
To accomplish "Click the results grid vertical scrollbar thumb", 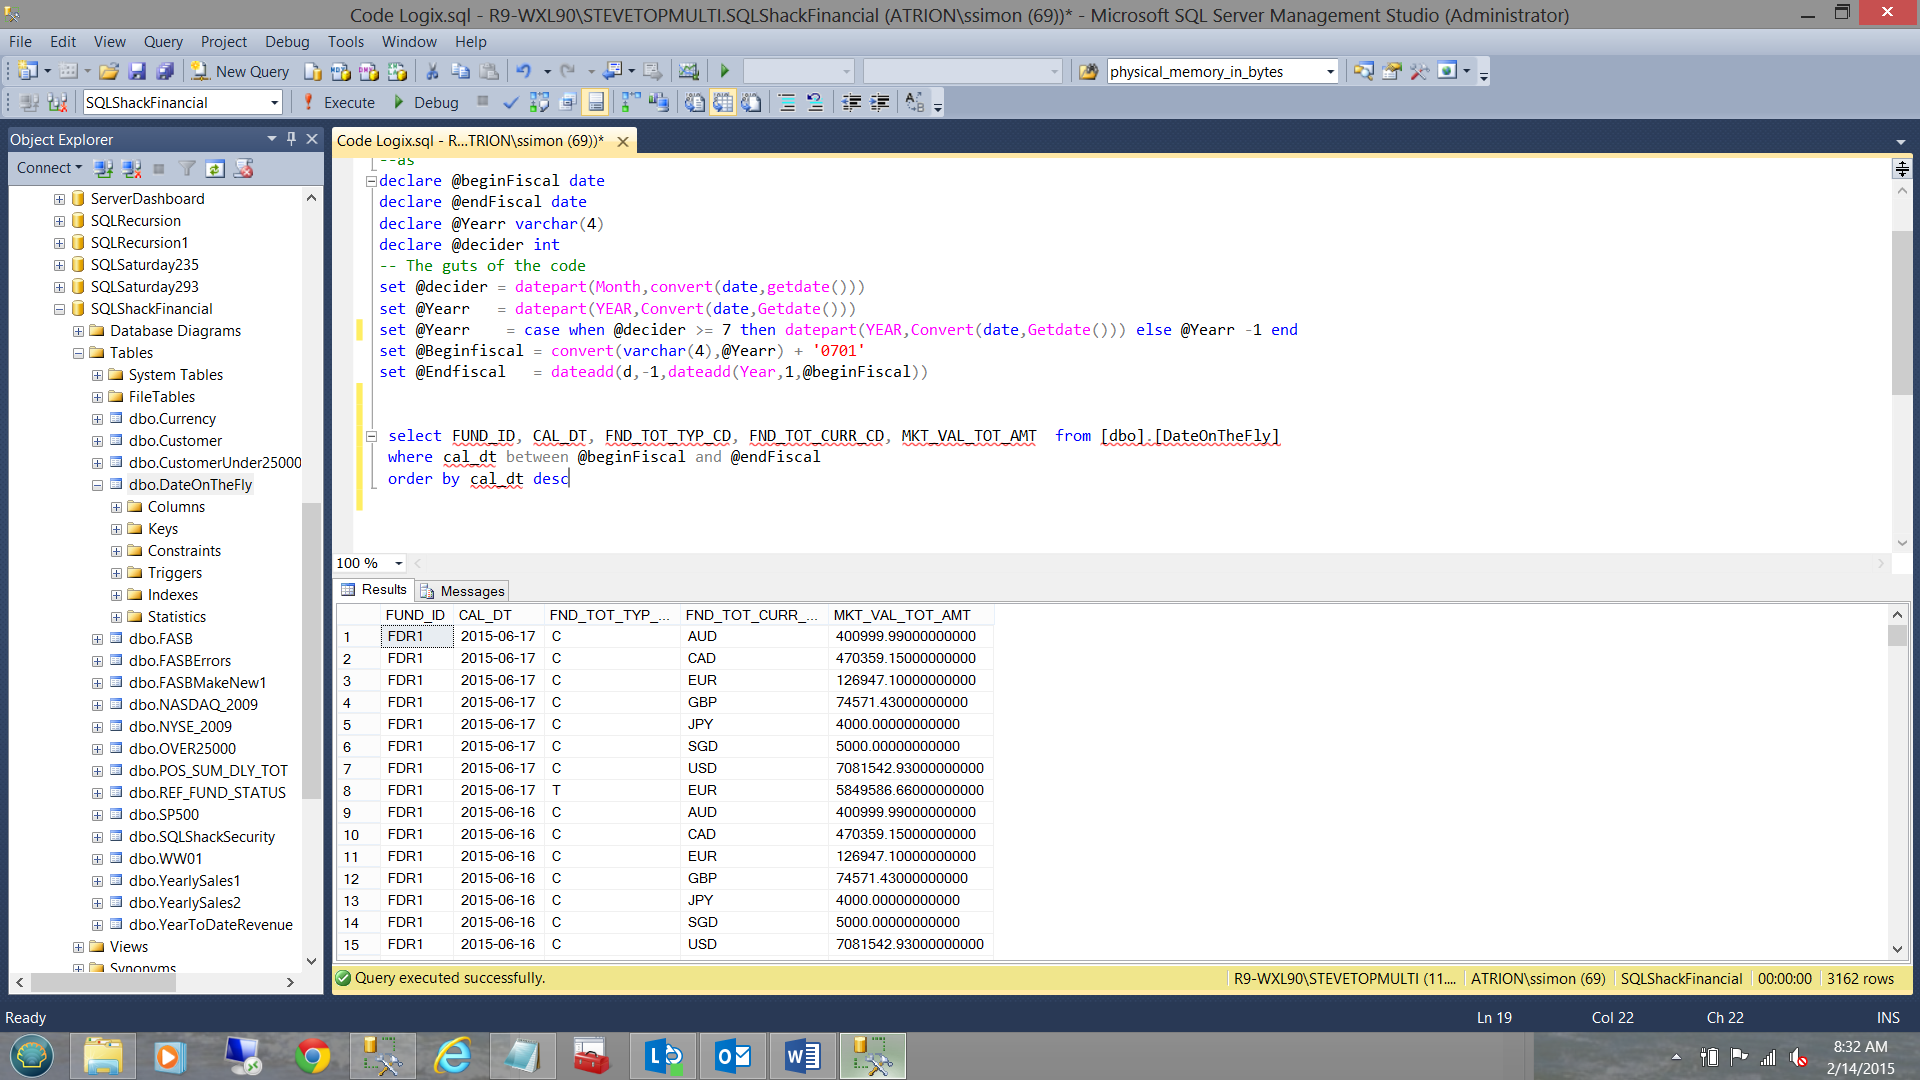I will (x=1897, y=636).
